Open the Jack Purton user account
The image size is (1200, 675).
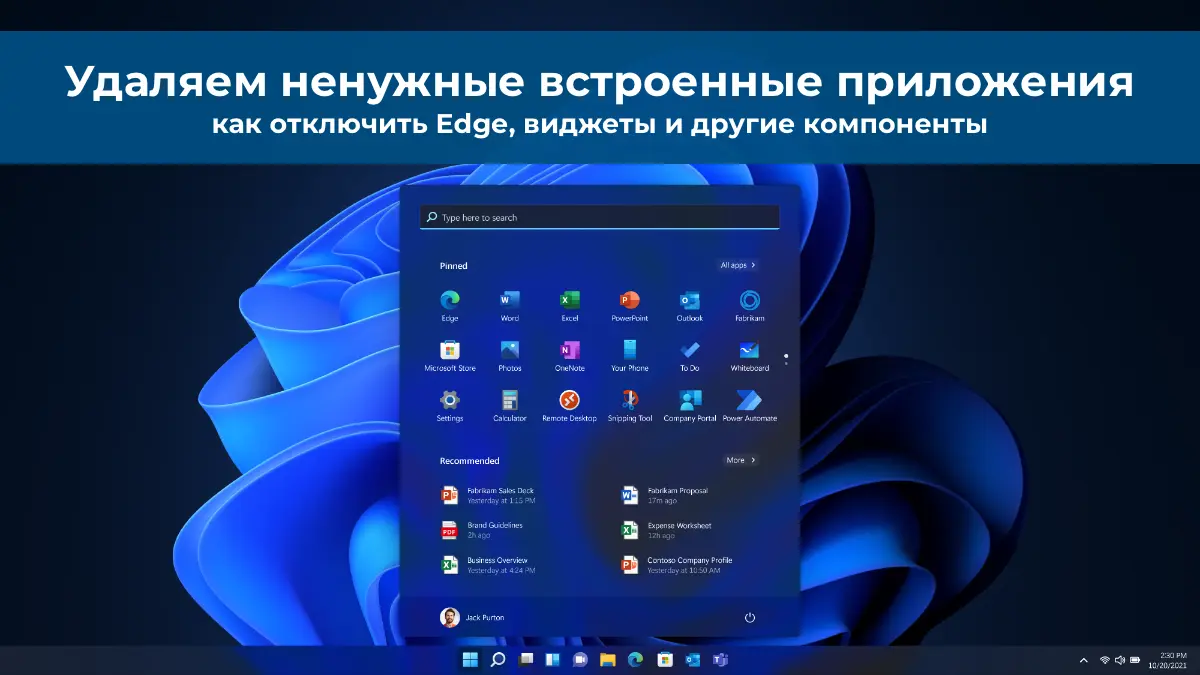coord(473,618)
